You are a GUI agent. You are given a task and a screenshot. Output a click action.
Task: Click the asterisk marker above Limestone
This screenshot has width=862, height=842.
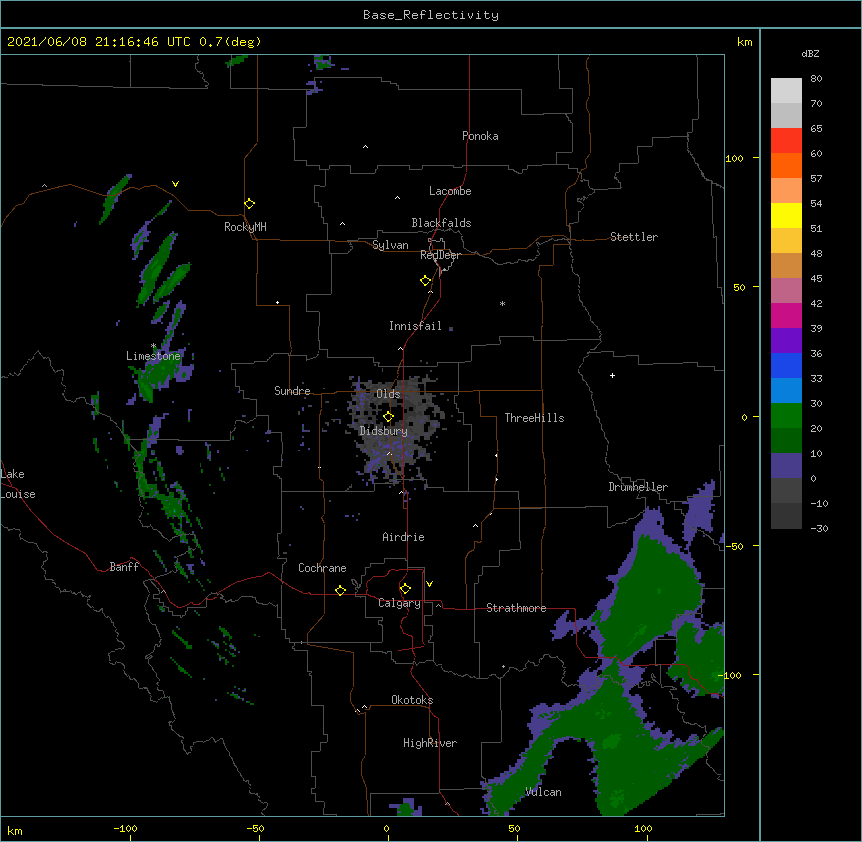(153, 346)
